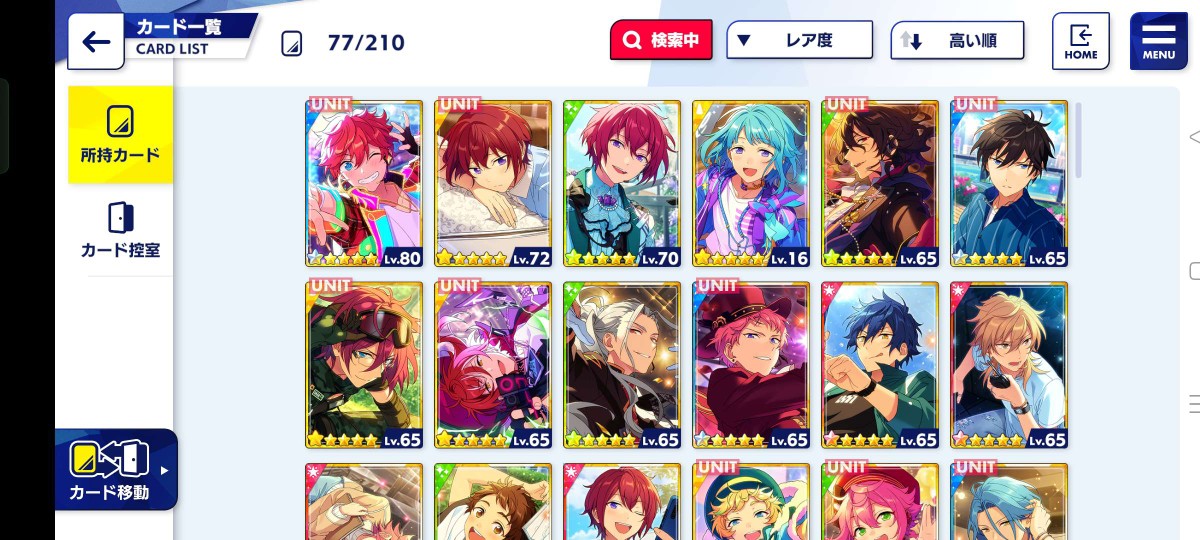The image size is (1200, 540).
Task: Switch to the カード控室 tab
Action: click(120, 230)
